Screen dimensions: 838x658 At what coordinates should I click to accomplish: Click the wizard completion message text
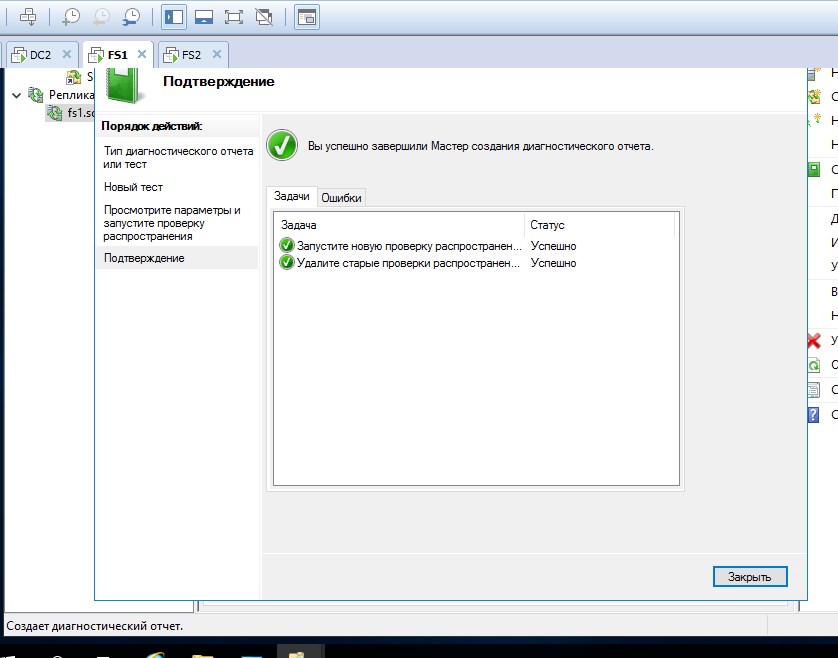(x=480, y=146)
